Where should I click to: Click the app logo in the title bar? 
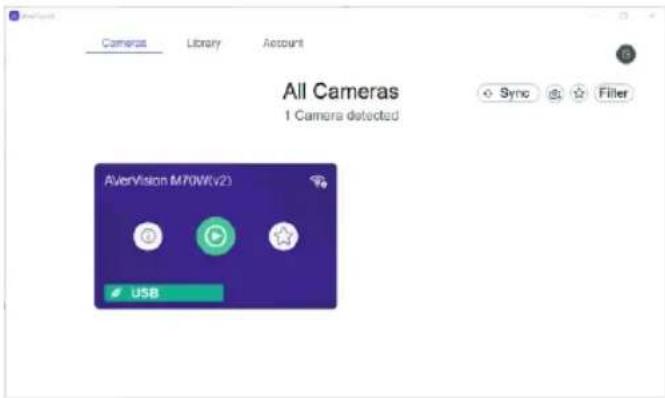click(14, 16)
